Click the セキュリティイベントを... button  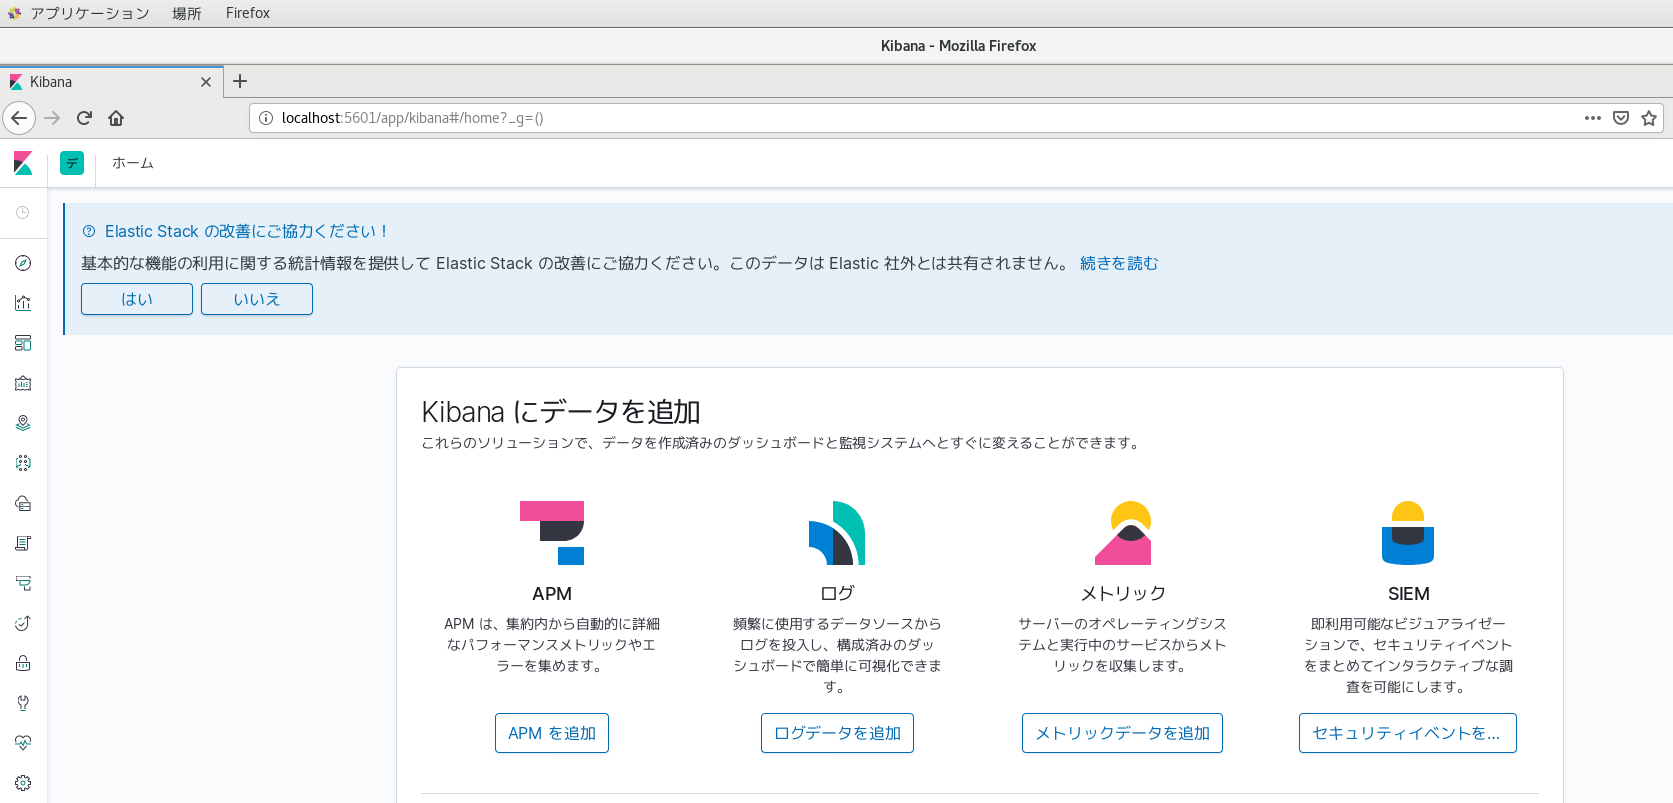pos(1408,733)
